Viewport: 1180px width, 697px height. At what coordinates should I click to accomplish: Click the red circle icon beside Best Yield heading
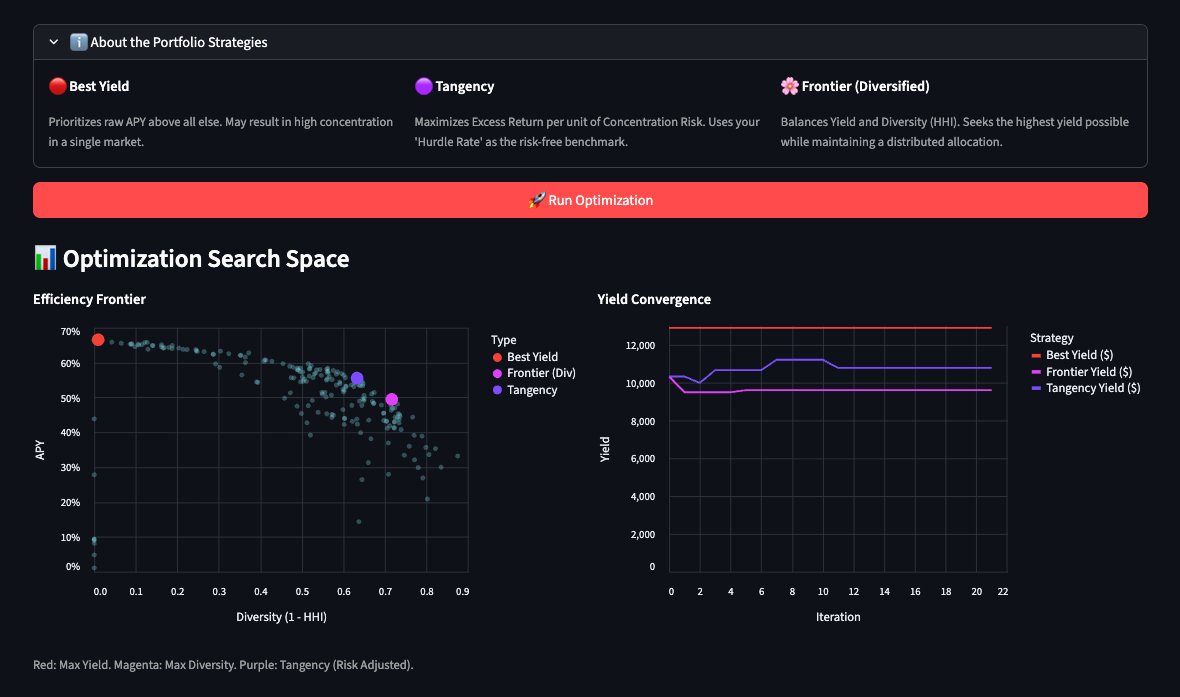click(x=57, y=87)
